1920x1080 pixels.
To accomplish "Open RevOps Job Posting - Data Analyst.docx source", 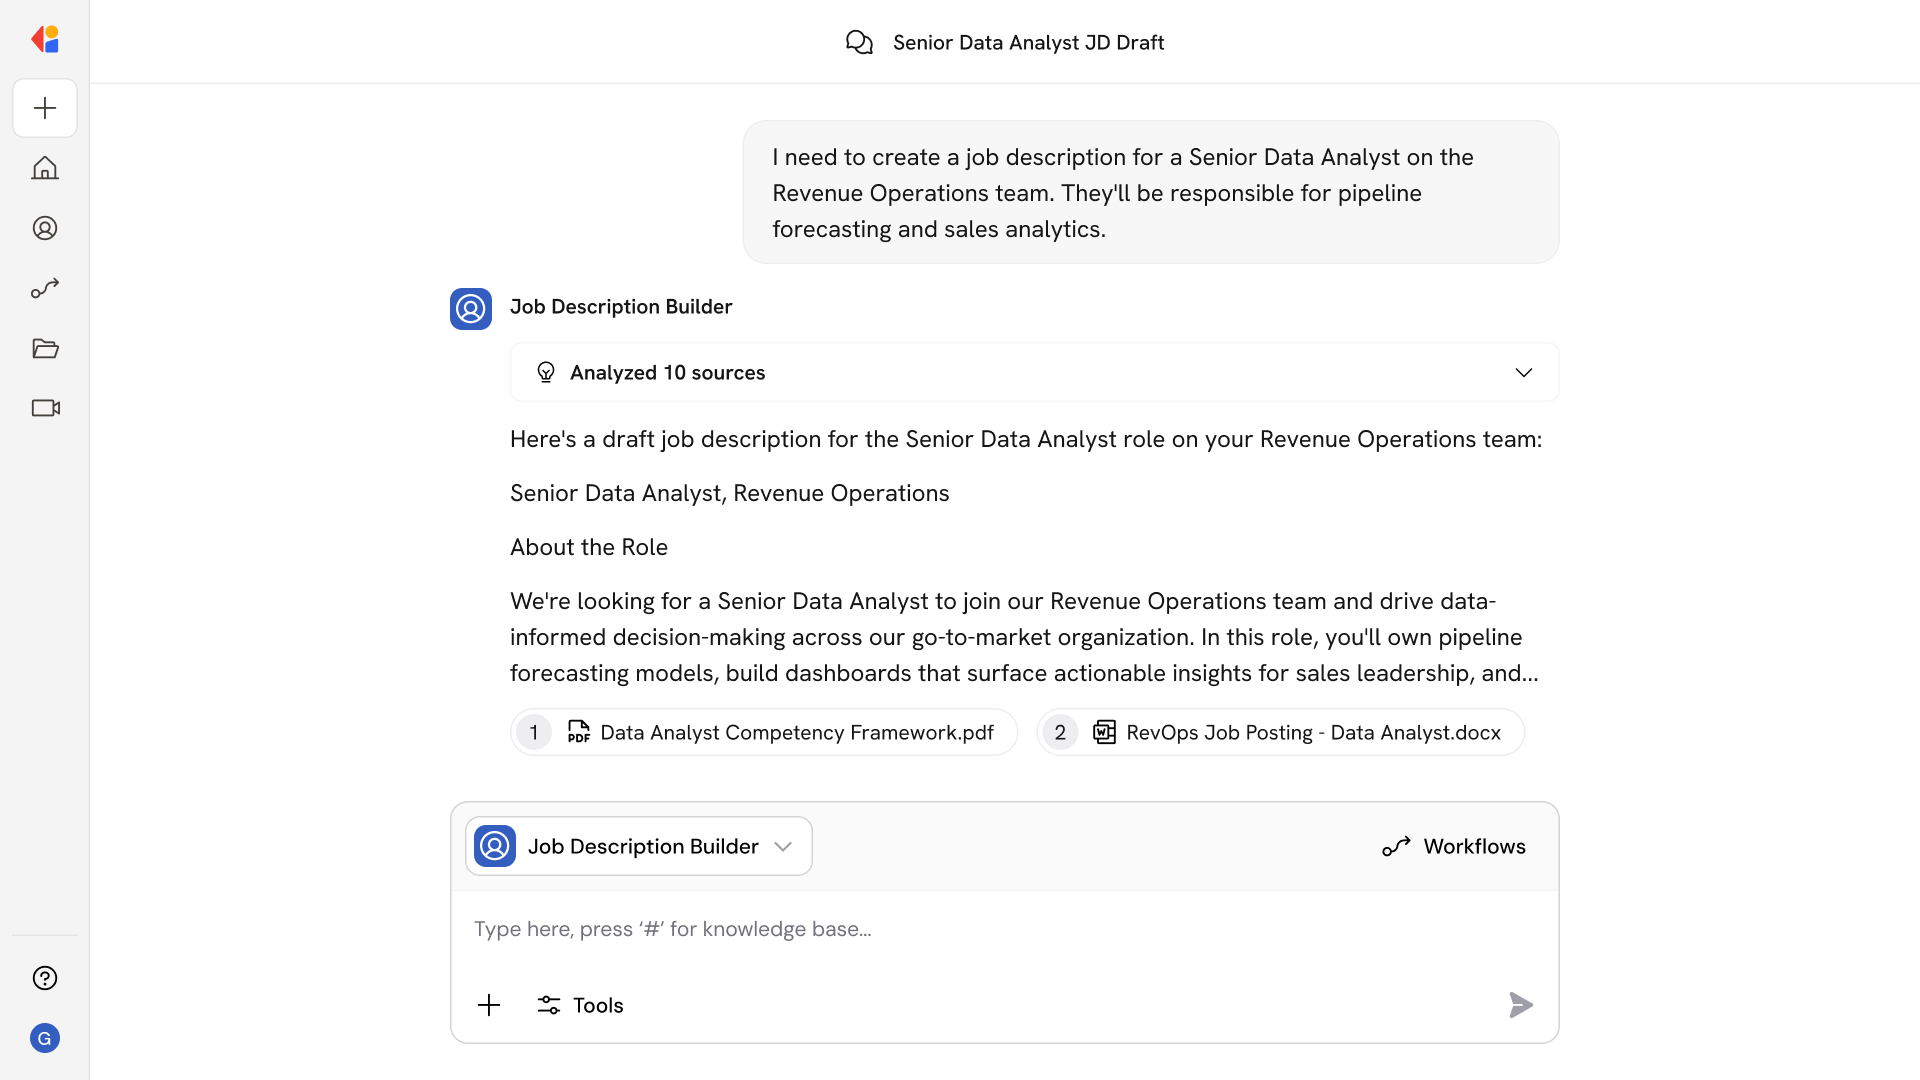I will pos(1281,732).
